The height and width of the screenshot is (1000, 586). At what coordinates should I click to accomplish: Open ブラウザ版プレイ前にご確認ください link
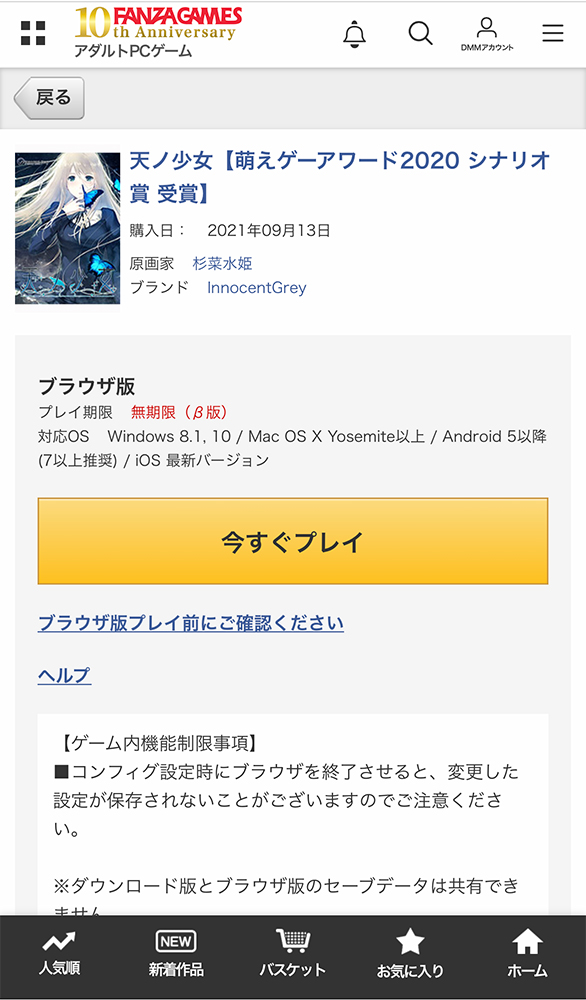click(191, 622)
